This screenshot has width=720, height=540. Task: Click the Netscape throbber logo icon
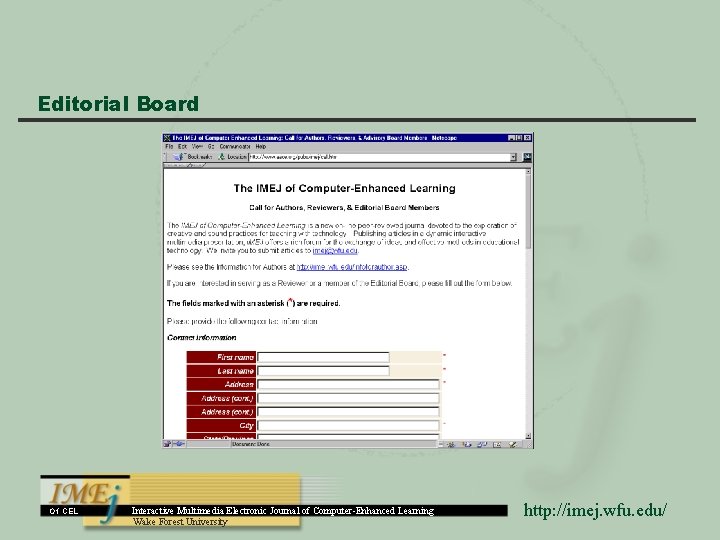(527, 157)
